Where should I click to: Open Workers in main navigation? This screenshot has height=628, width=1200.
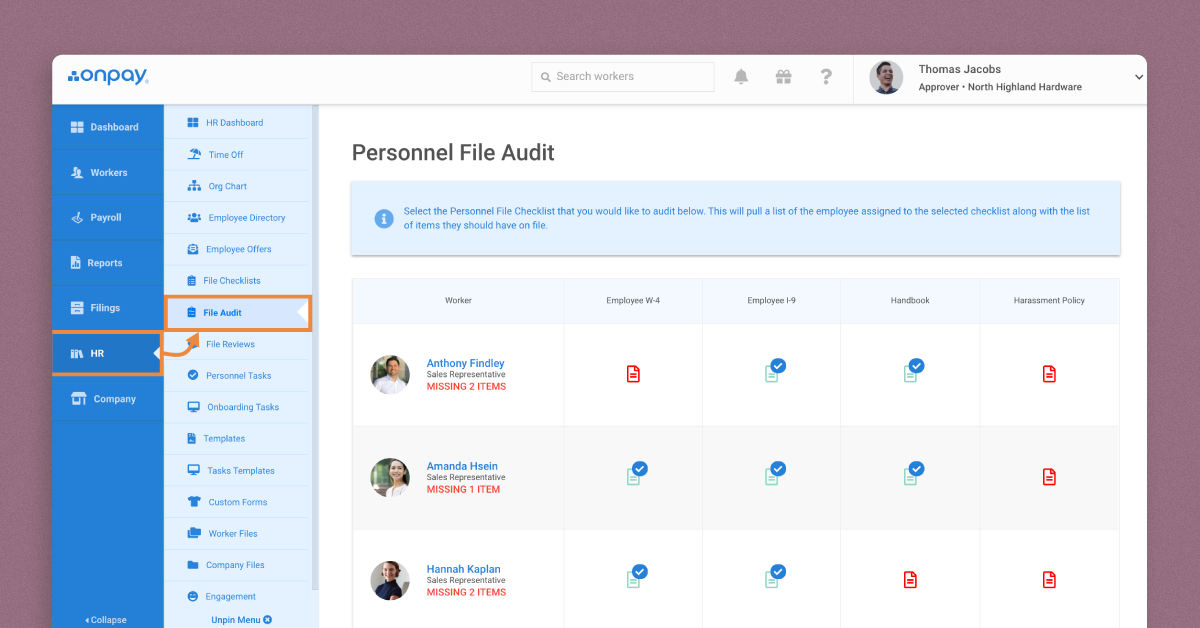(108, 172)
